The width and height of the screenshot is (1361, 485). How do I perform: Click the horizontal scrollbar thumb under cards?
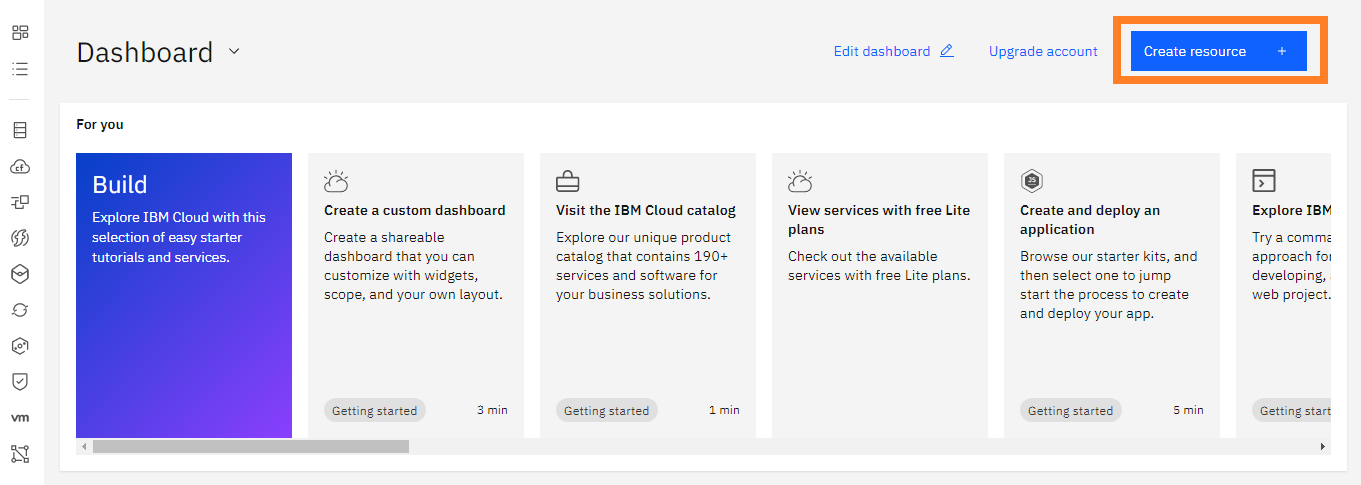(250, 447)
